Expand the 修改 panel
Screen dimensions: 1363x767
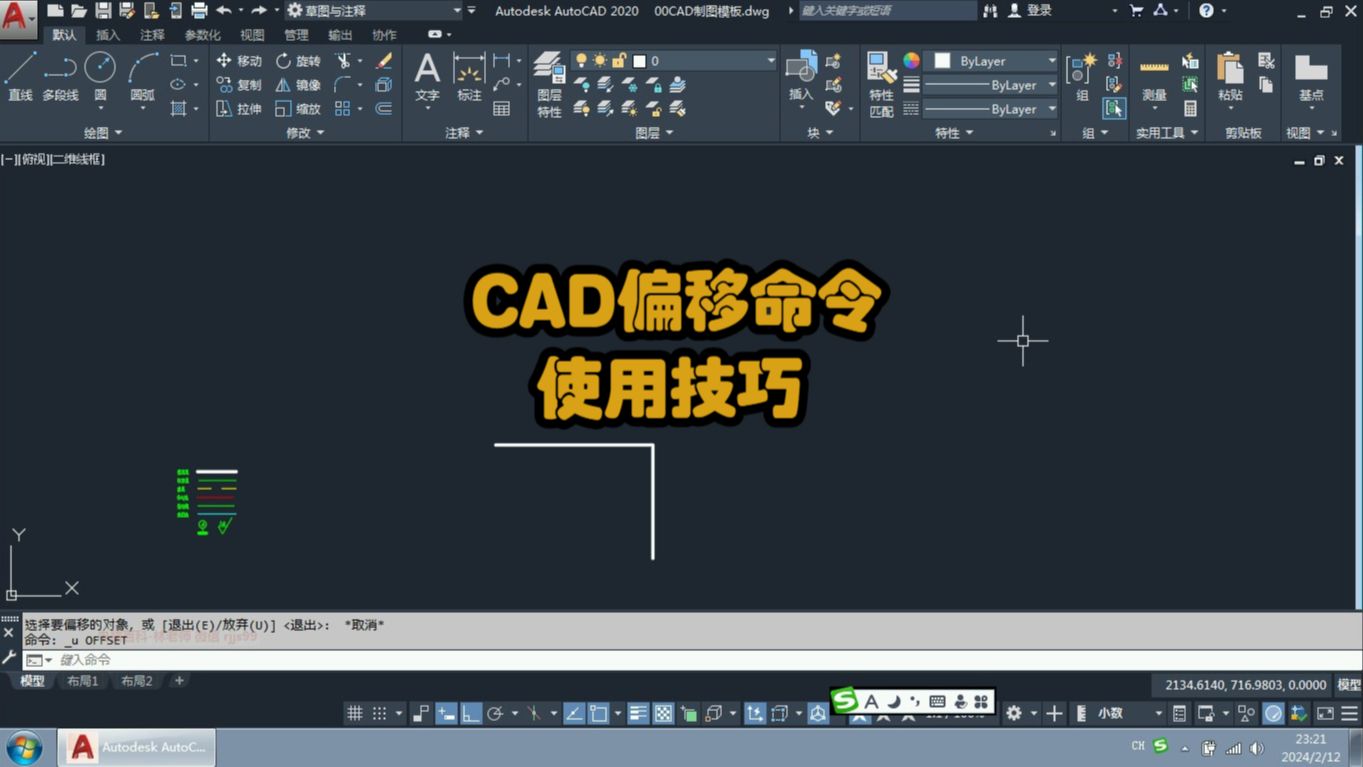click(305, 132)
